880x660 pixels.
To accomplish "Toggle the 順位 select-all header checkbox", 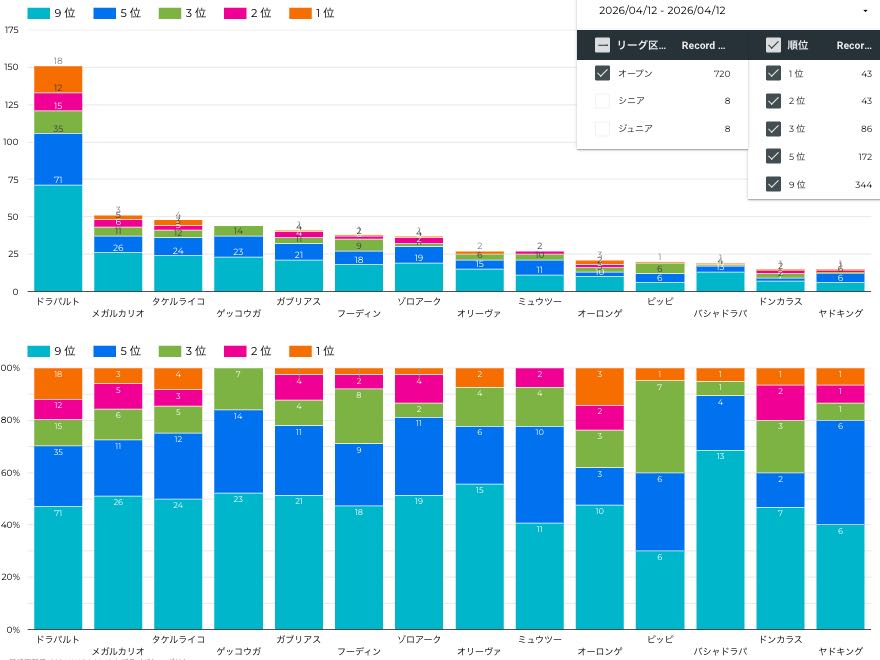I will click(x=773, y=45).
